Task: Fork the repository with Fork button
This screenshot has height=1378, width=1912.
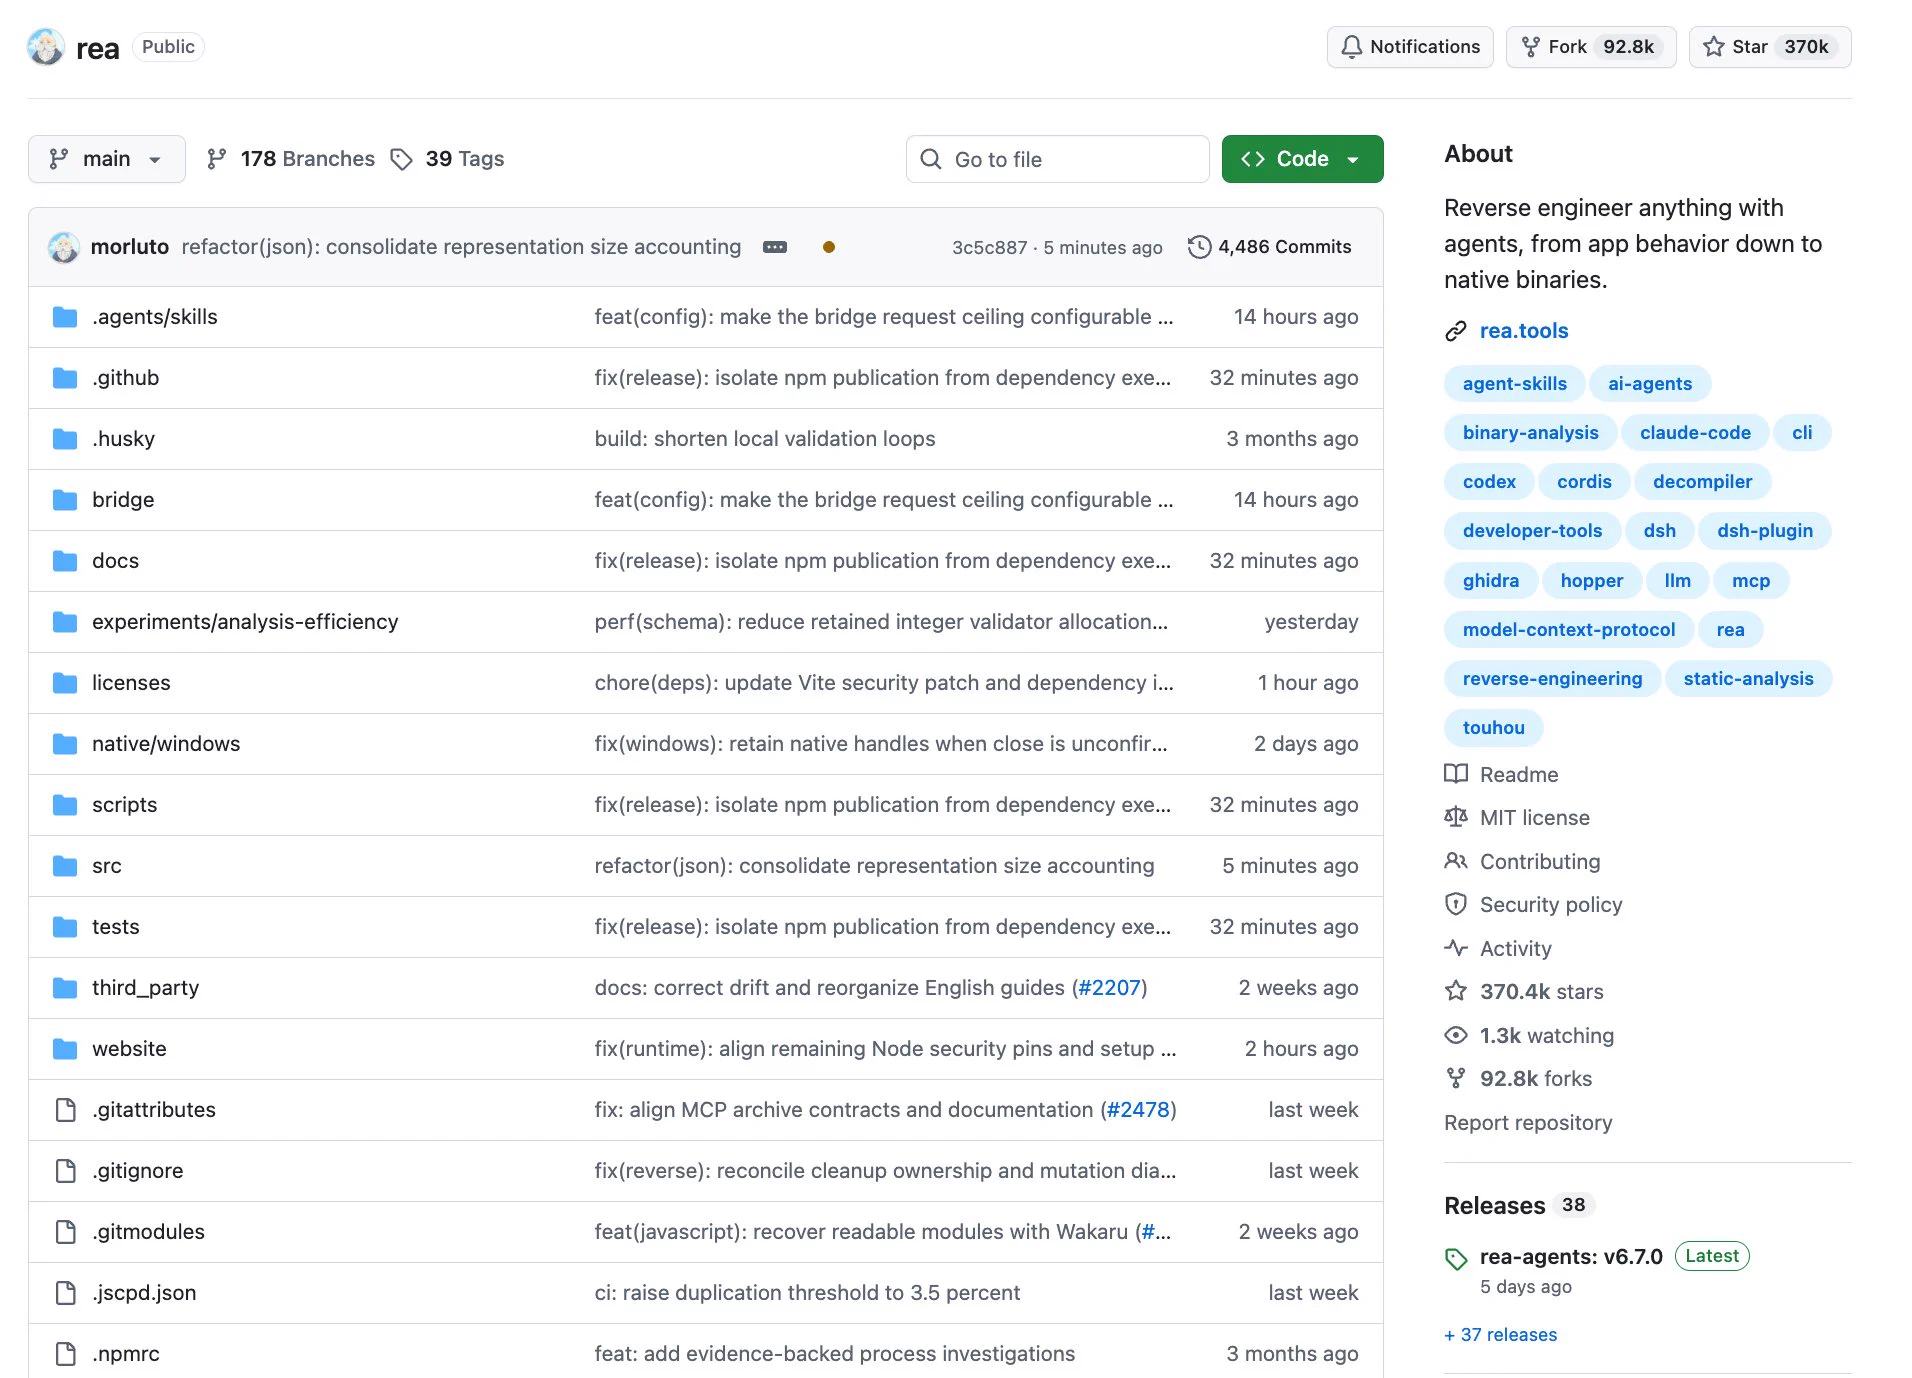Action: [x=1591, y=47]
